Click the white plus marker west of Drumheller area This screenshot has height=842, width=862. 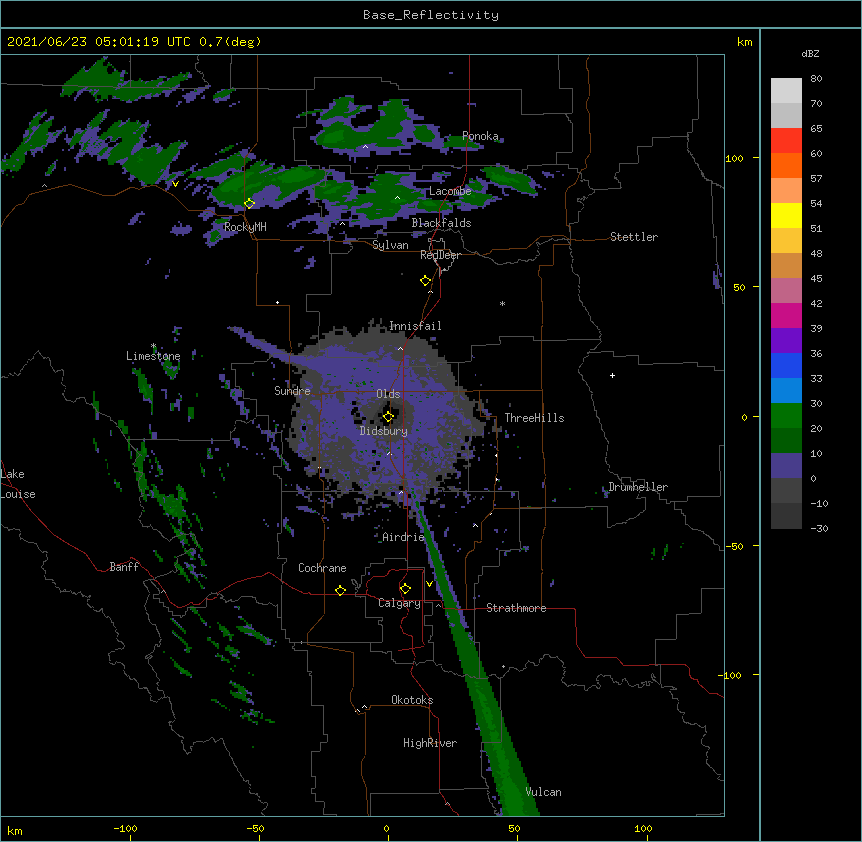point(612,375)
